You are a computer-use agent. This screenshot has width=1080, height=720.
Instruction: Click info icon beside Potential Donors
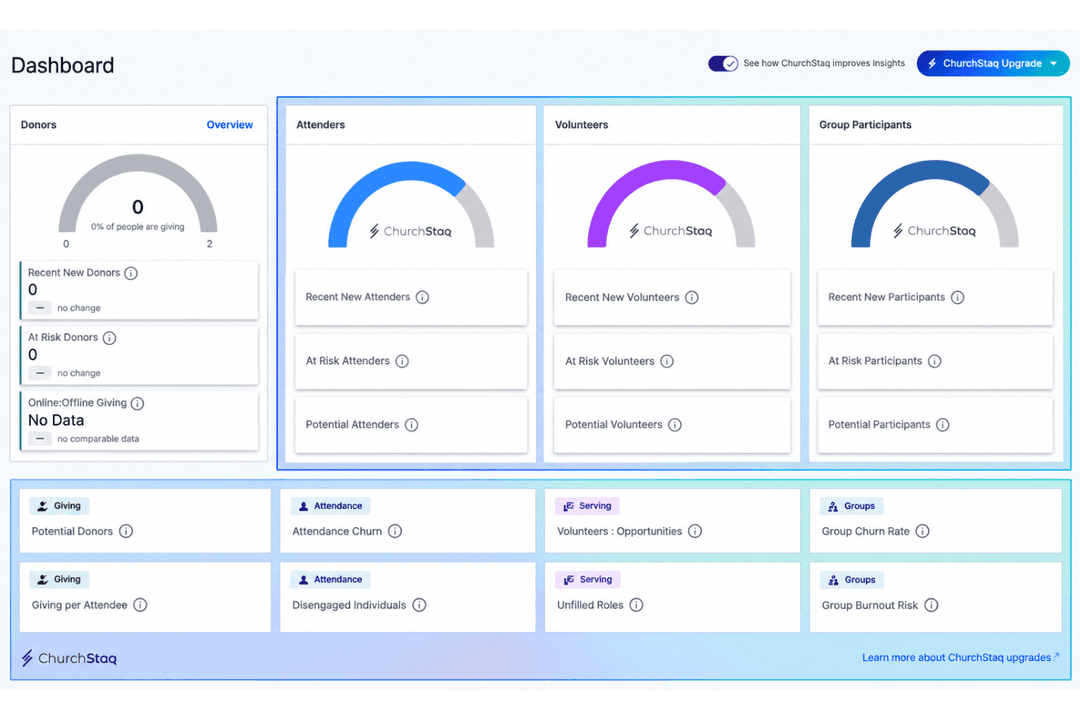[126, 531]
